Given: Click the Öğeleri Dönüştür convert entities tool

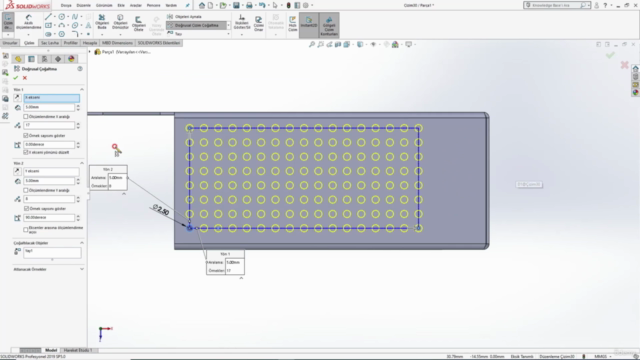Looking at the screenshot, I should (120, 22).
